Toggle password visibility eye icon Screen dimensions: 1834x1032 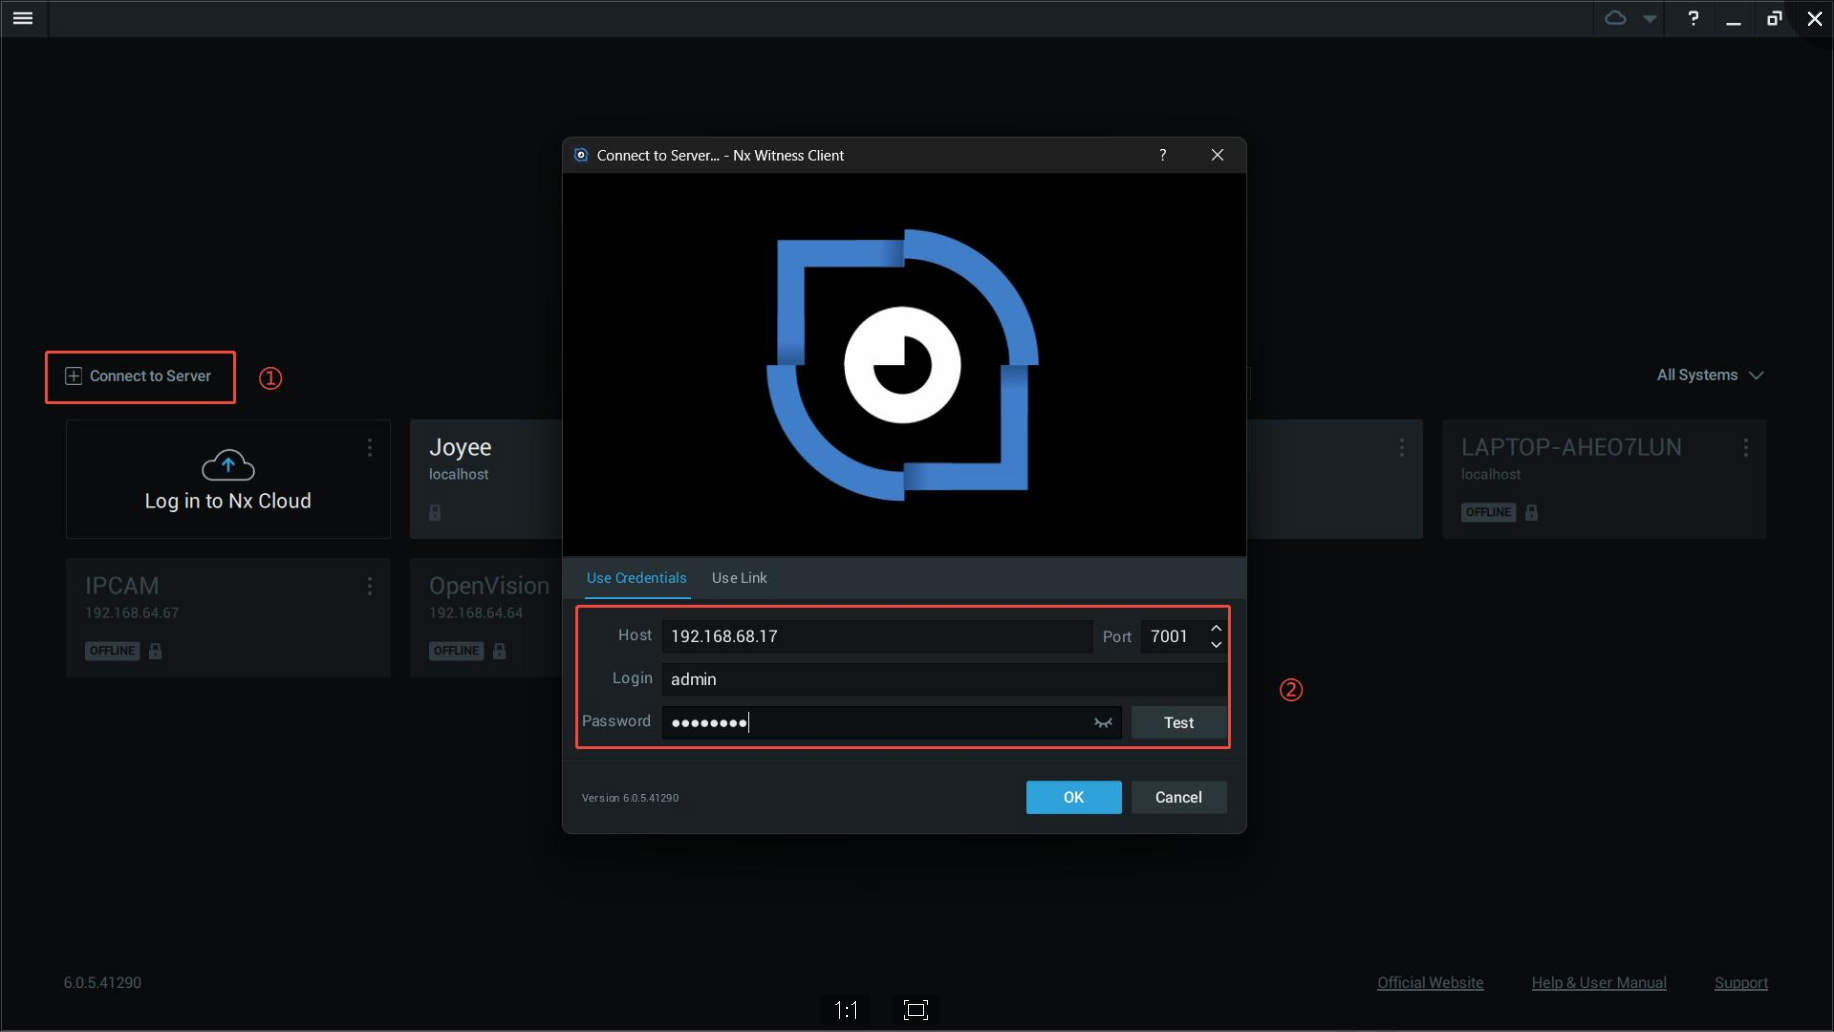tap(1103, 723)
